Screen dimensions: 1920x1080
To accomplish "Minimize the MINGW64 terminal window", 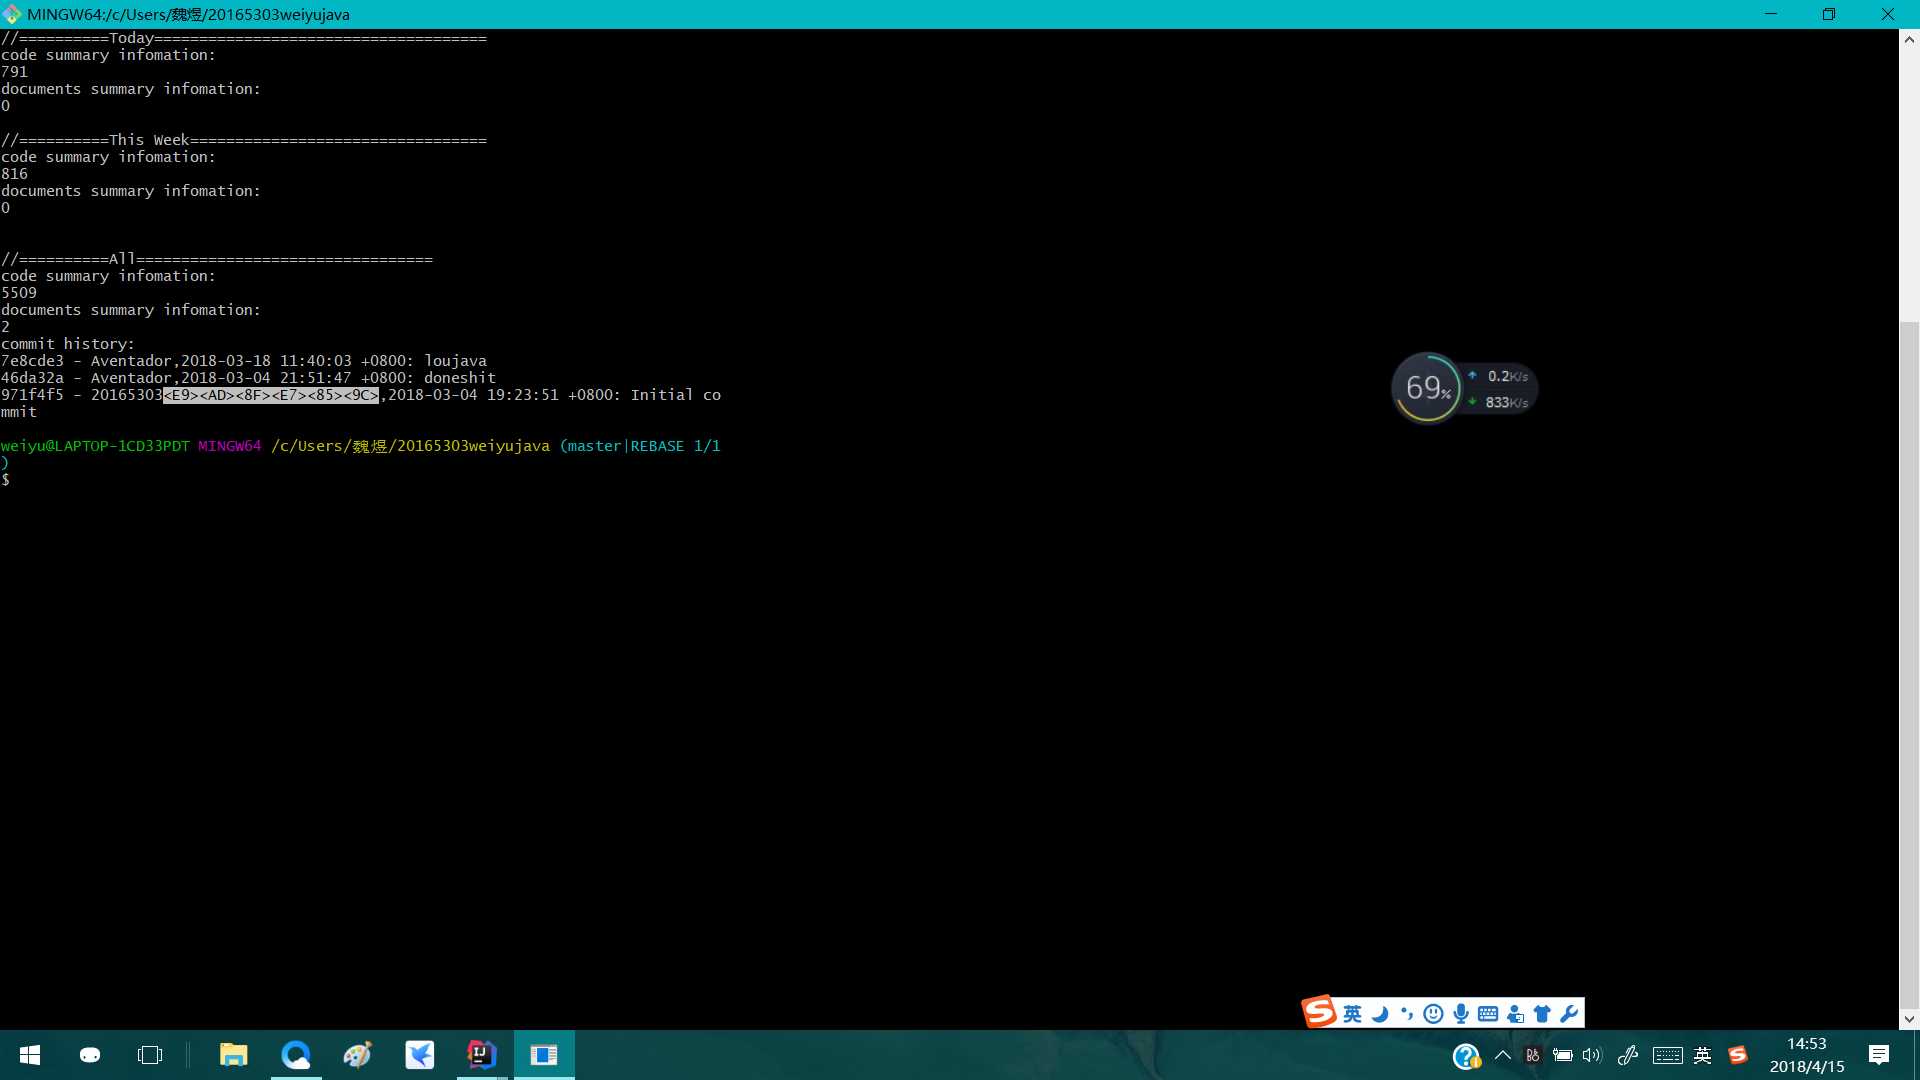I will click(1771, 14).
